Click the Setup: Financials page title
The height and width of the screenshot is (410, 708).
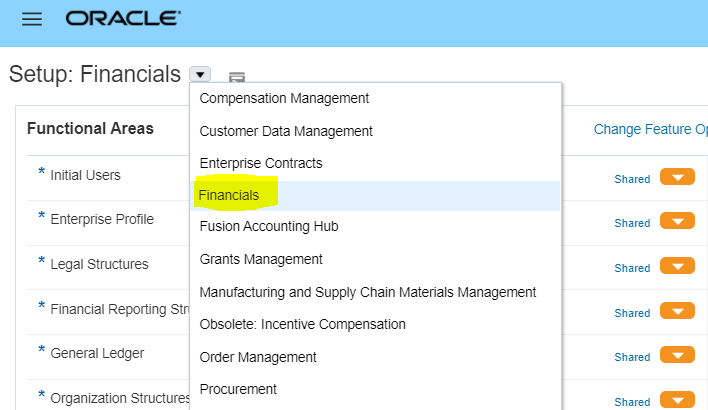click(x=95, y=74)
